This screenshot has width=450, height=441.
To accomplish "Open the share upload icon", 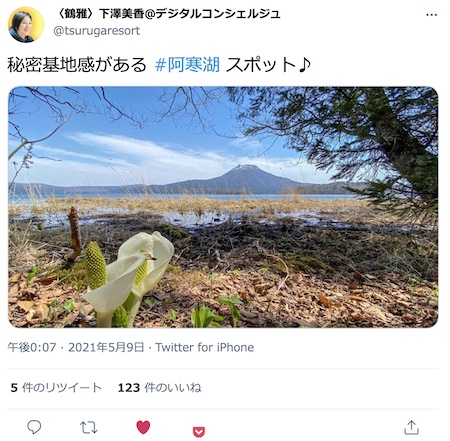I will [x=411, y=427].
